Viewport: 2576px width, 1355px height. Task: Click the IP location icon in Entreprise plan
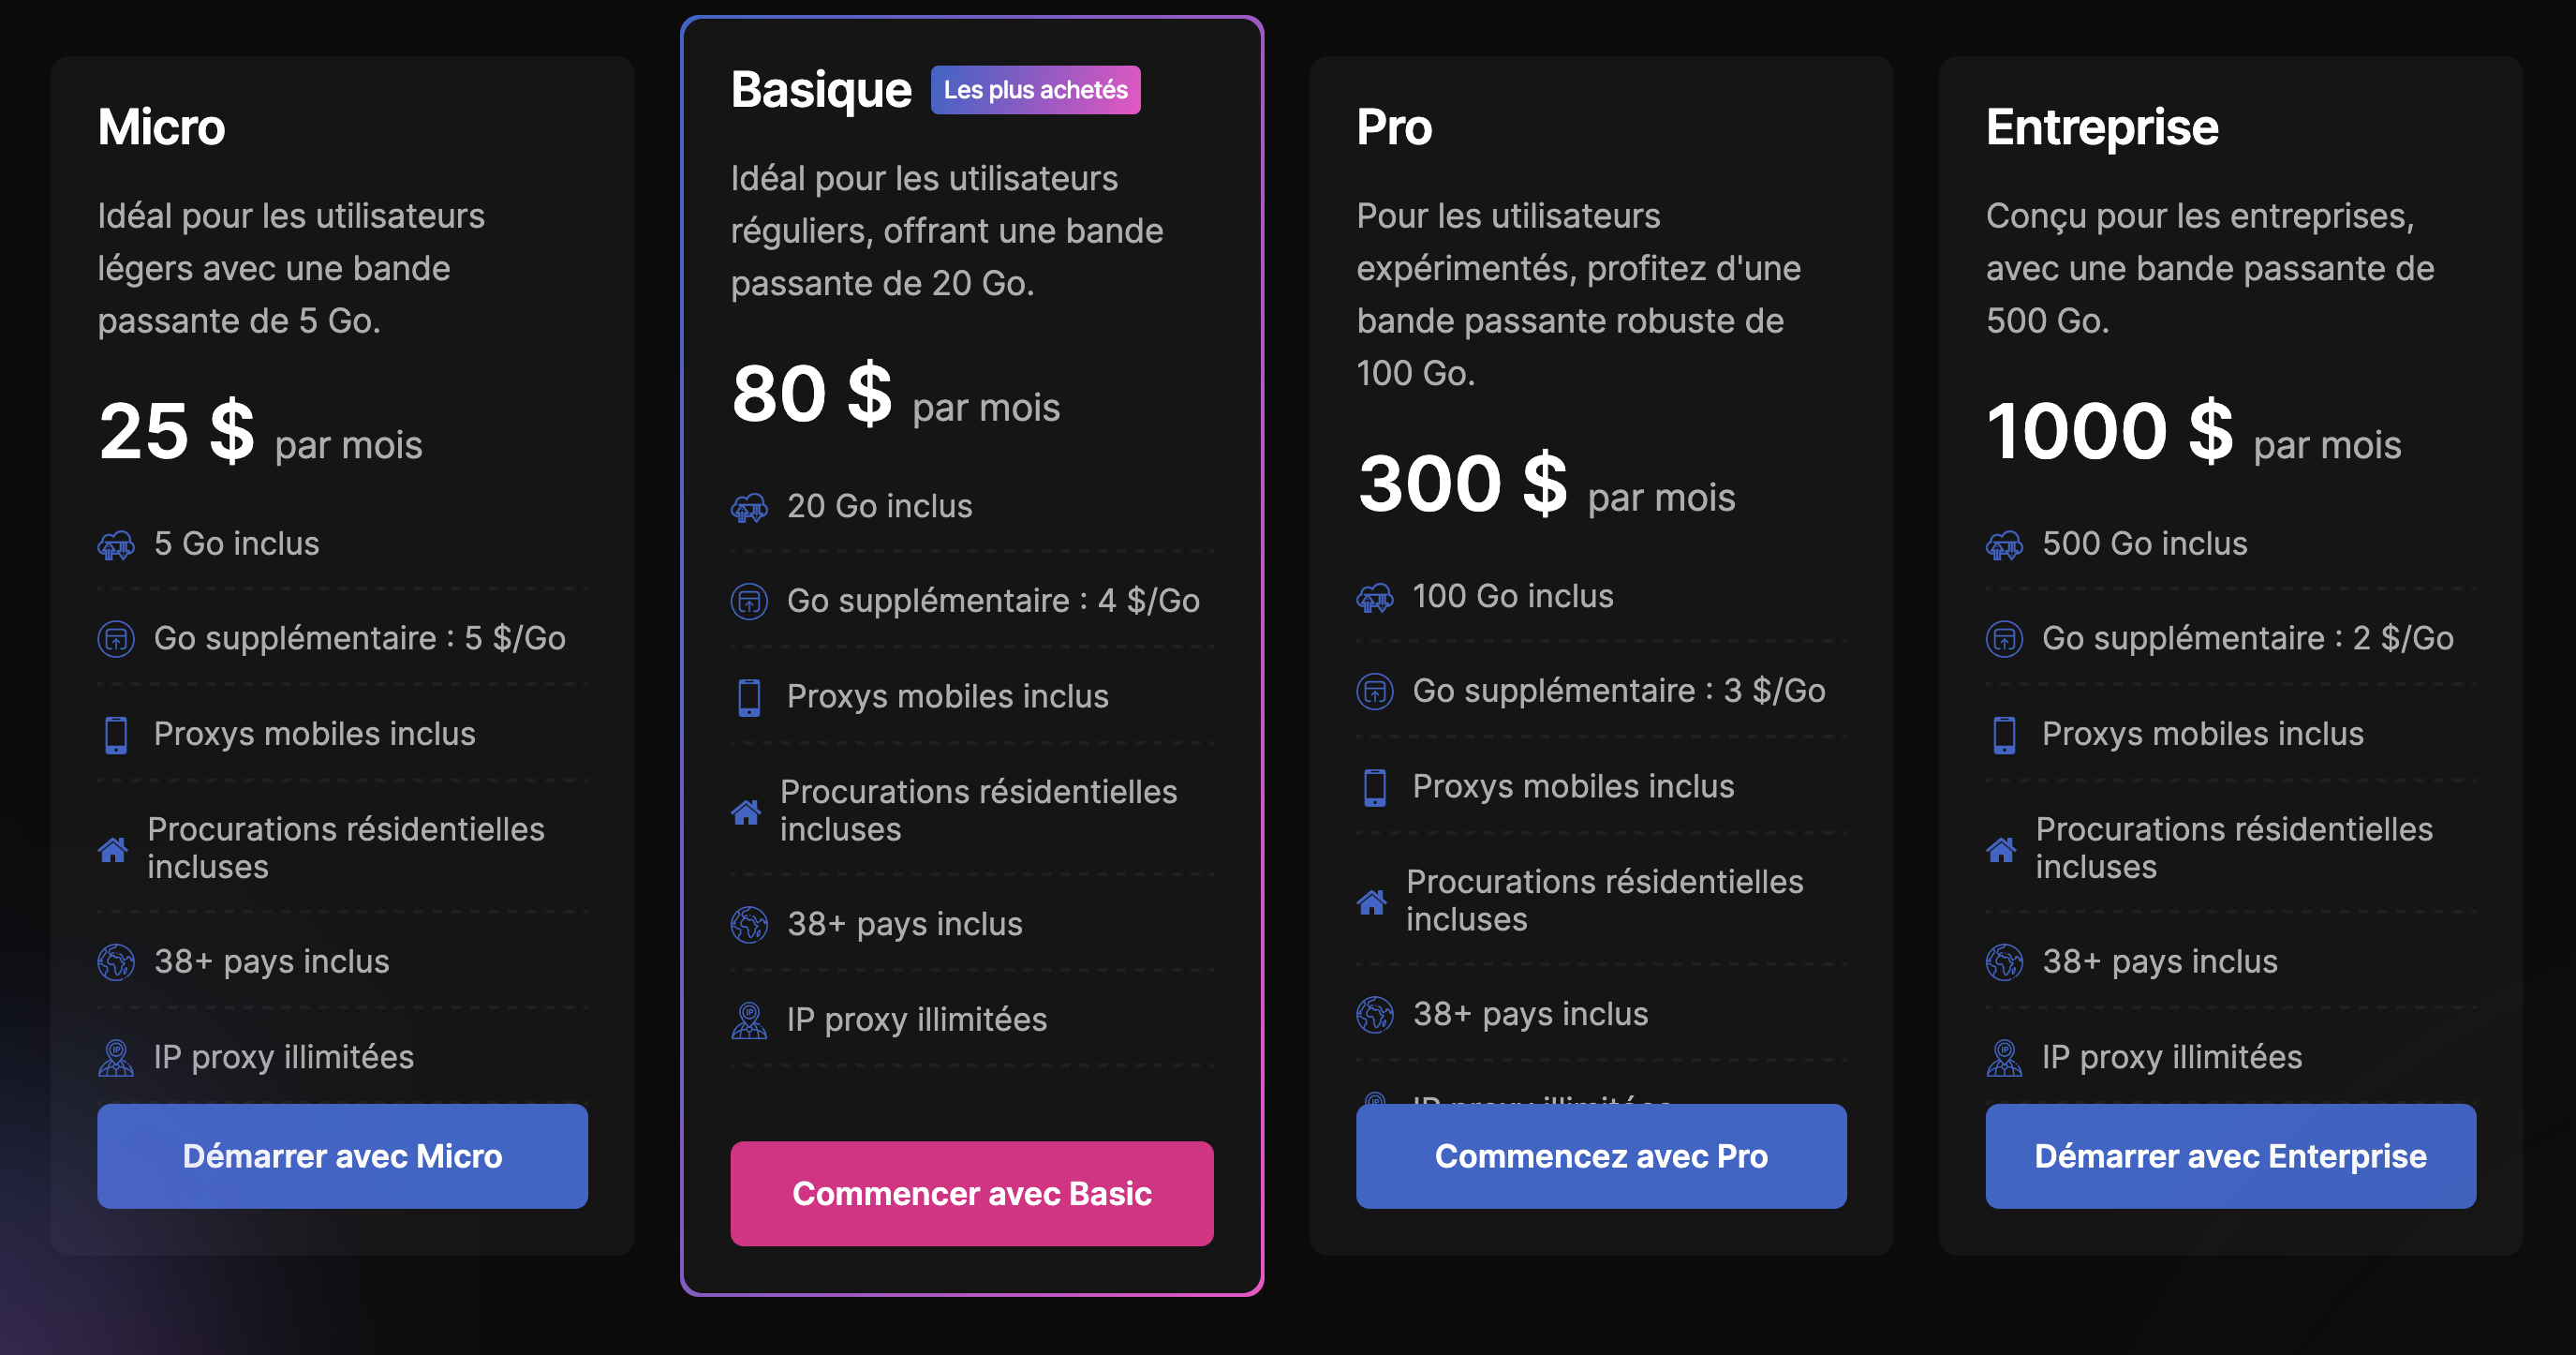coord(2004,1058)
